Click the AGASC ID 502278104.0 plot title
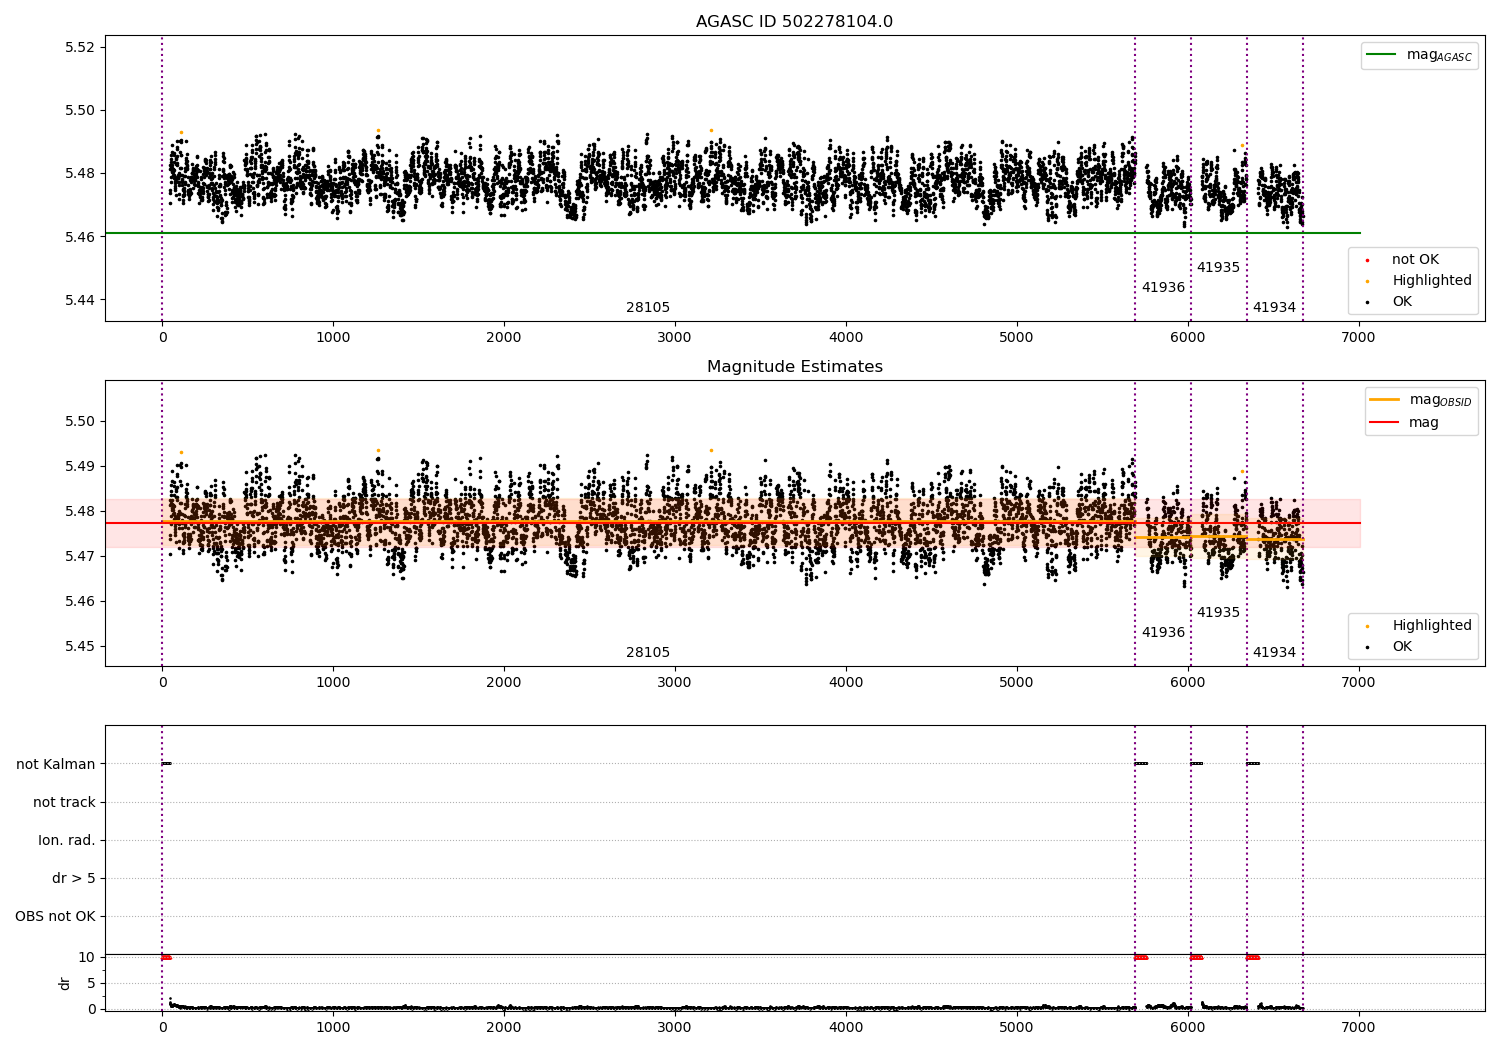This screenshot has height=1050, width=1500. coord(794,22)
